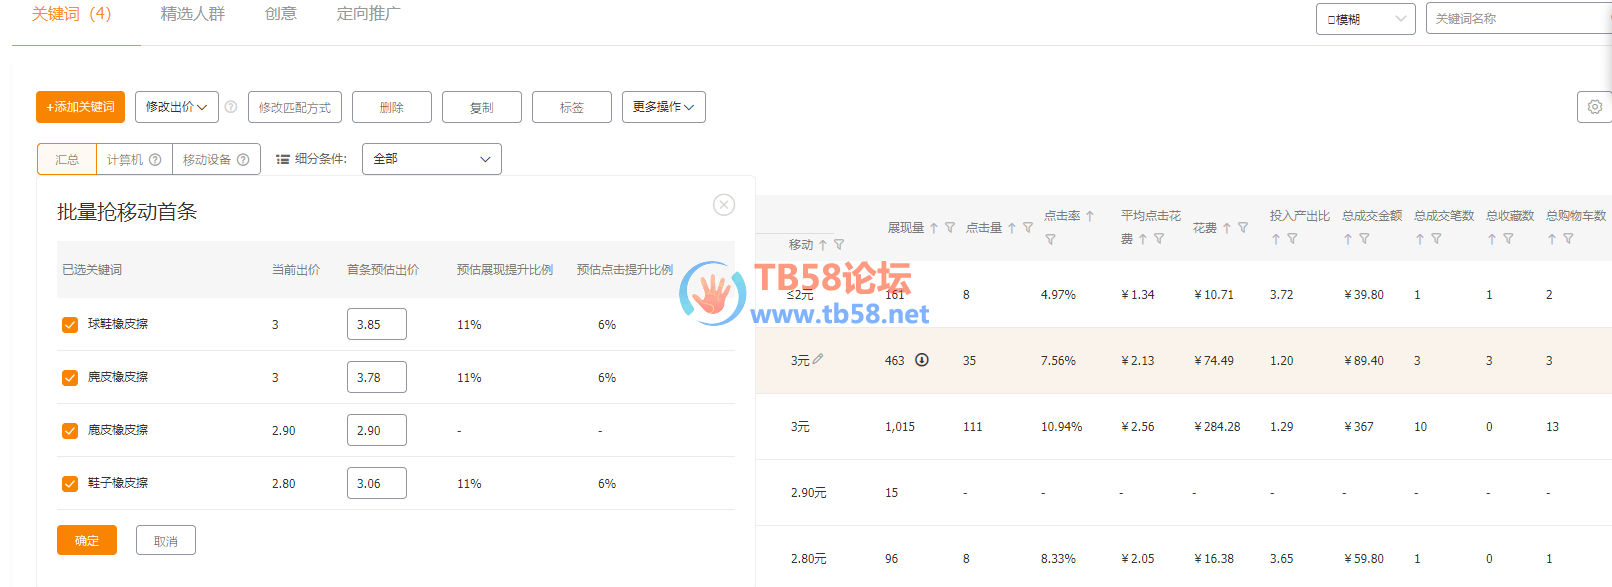Open the 修改出价 dropdown
This screenshot has height=587, width=1612.
[x=176, y=107]
